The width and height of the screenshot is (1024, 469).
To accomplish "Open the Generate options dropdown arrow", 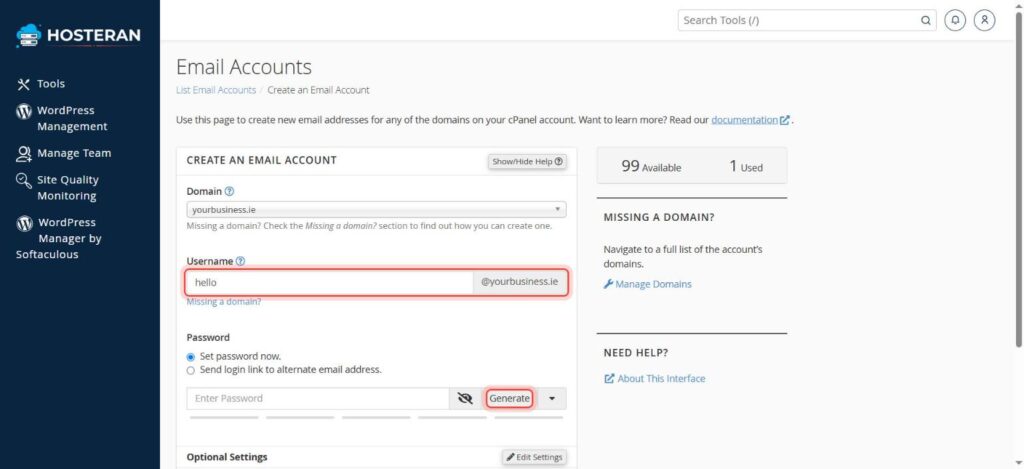I will point(552,398).
